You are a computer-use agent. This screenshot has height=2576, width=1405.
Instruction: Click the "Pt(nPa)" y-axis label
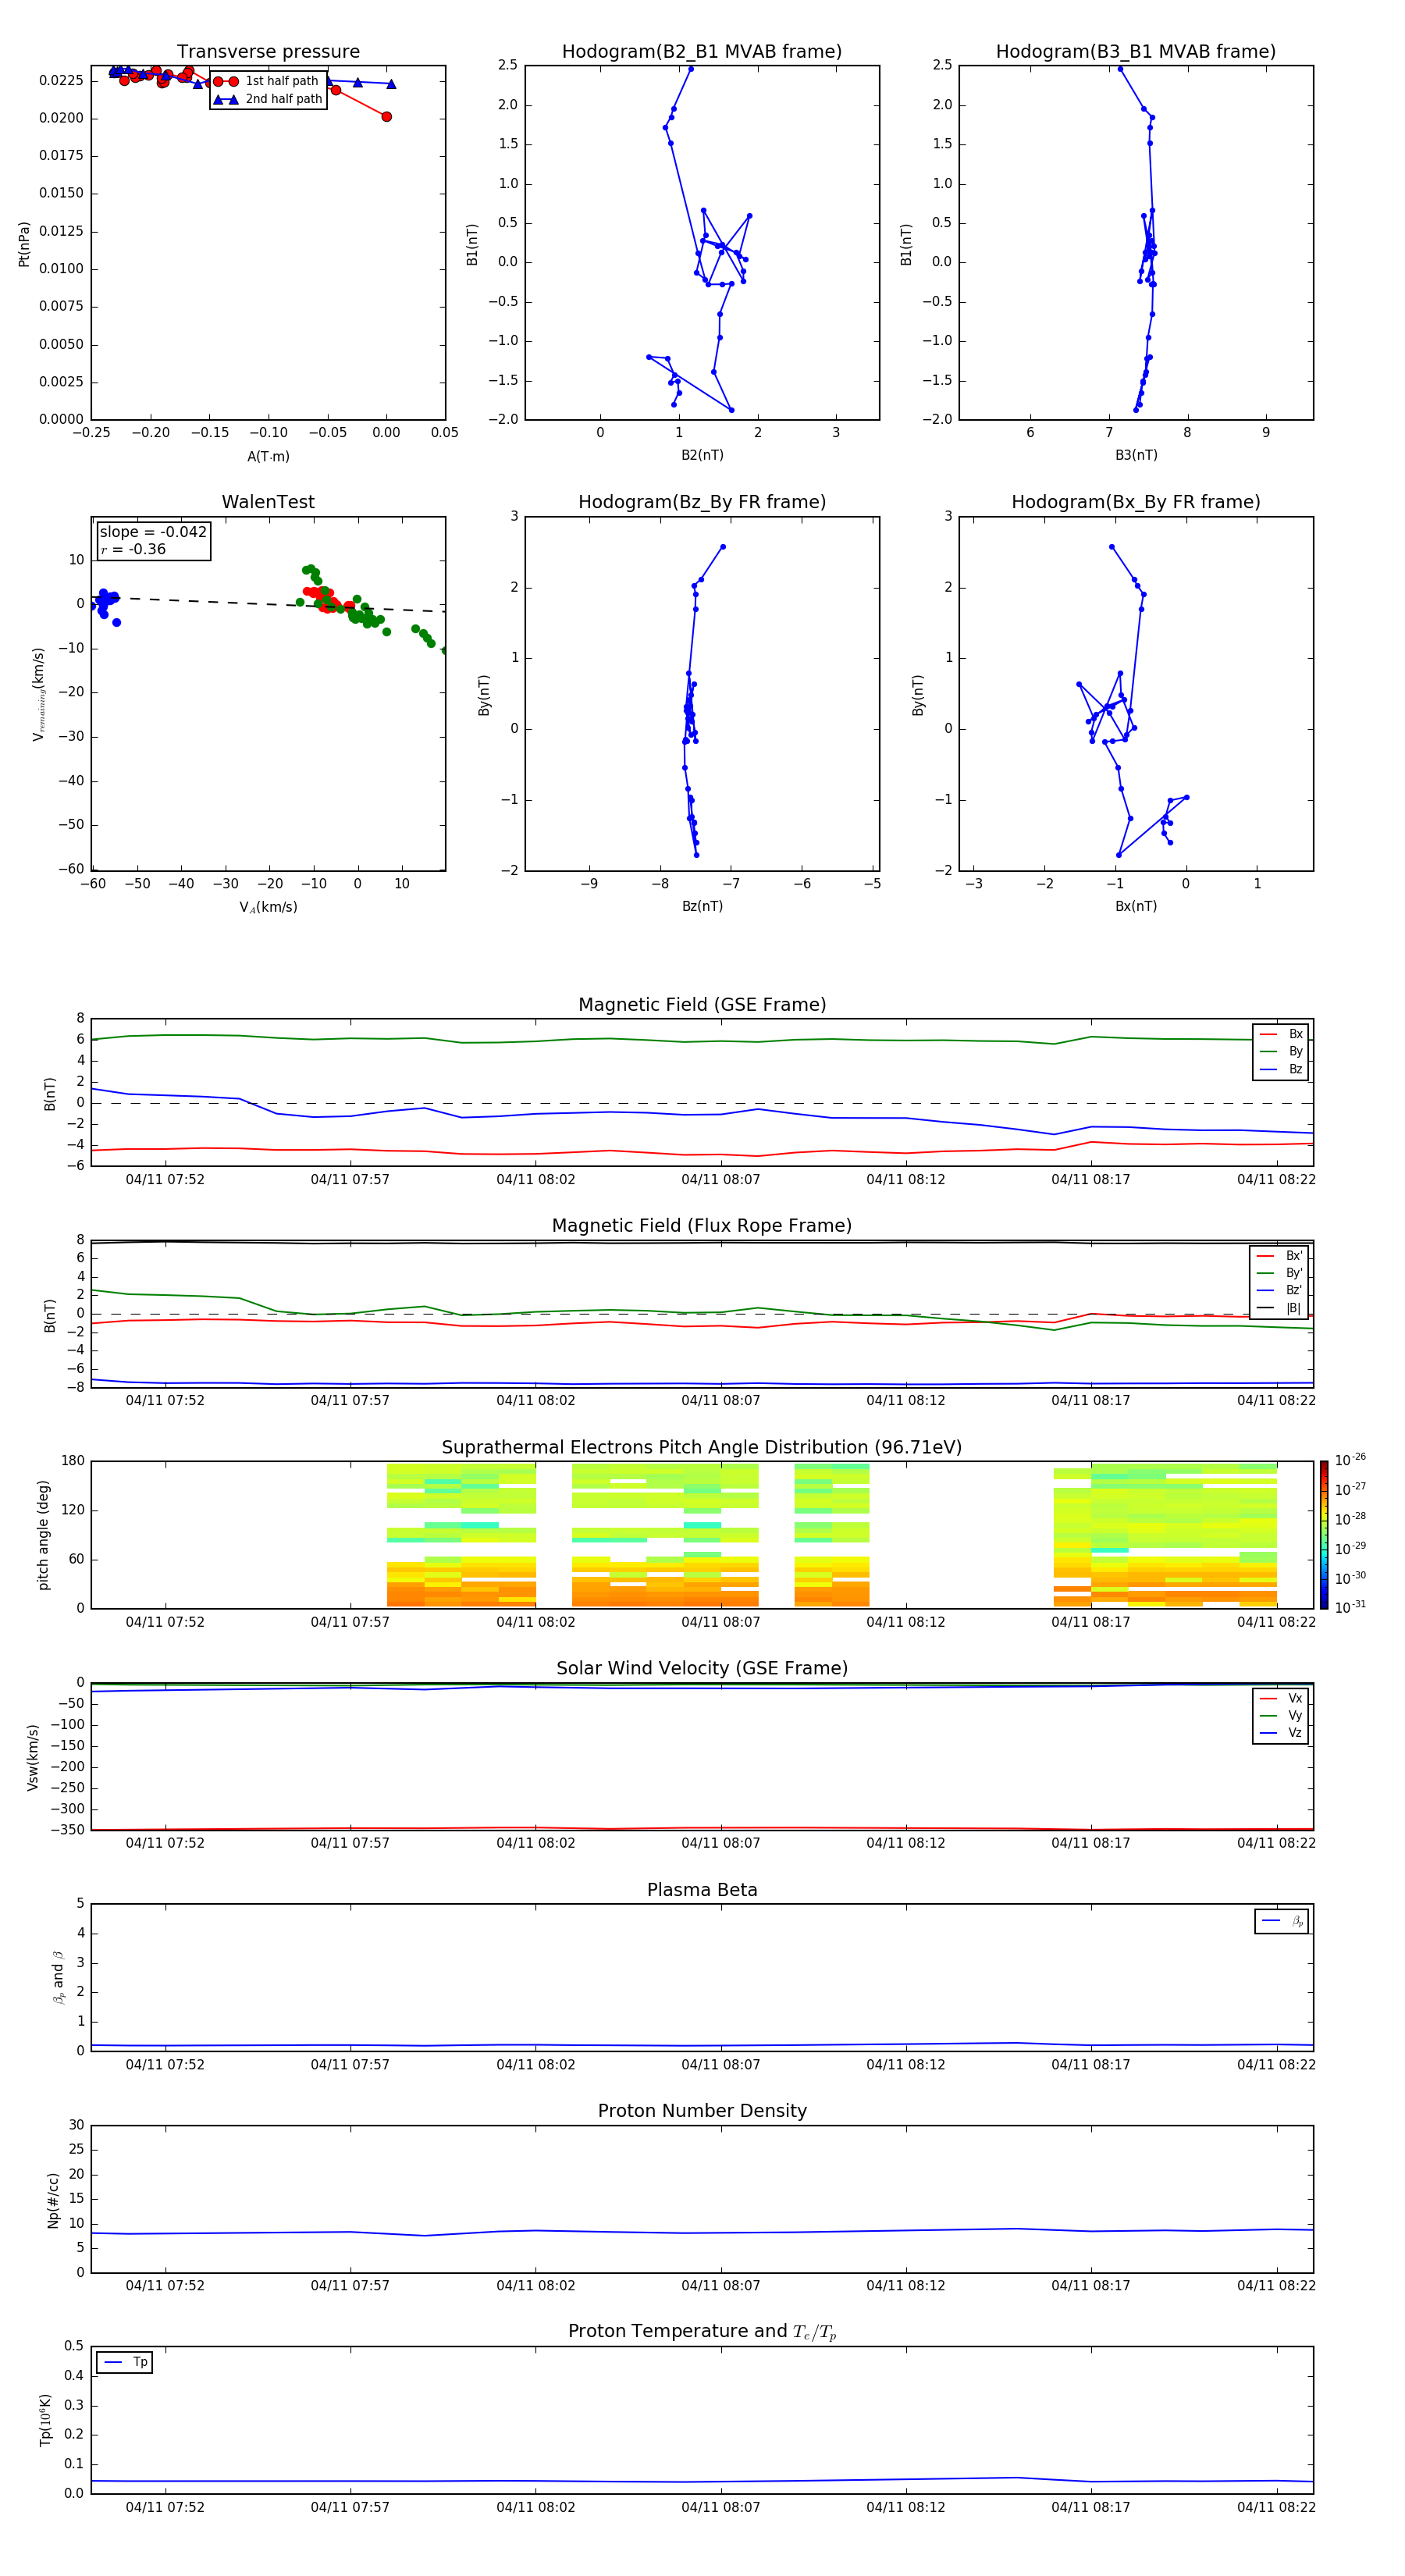tap(24, 243)
